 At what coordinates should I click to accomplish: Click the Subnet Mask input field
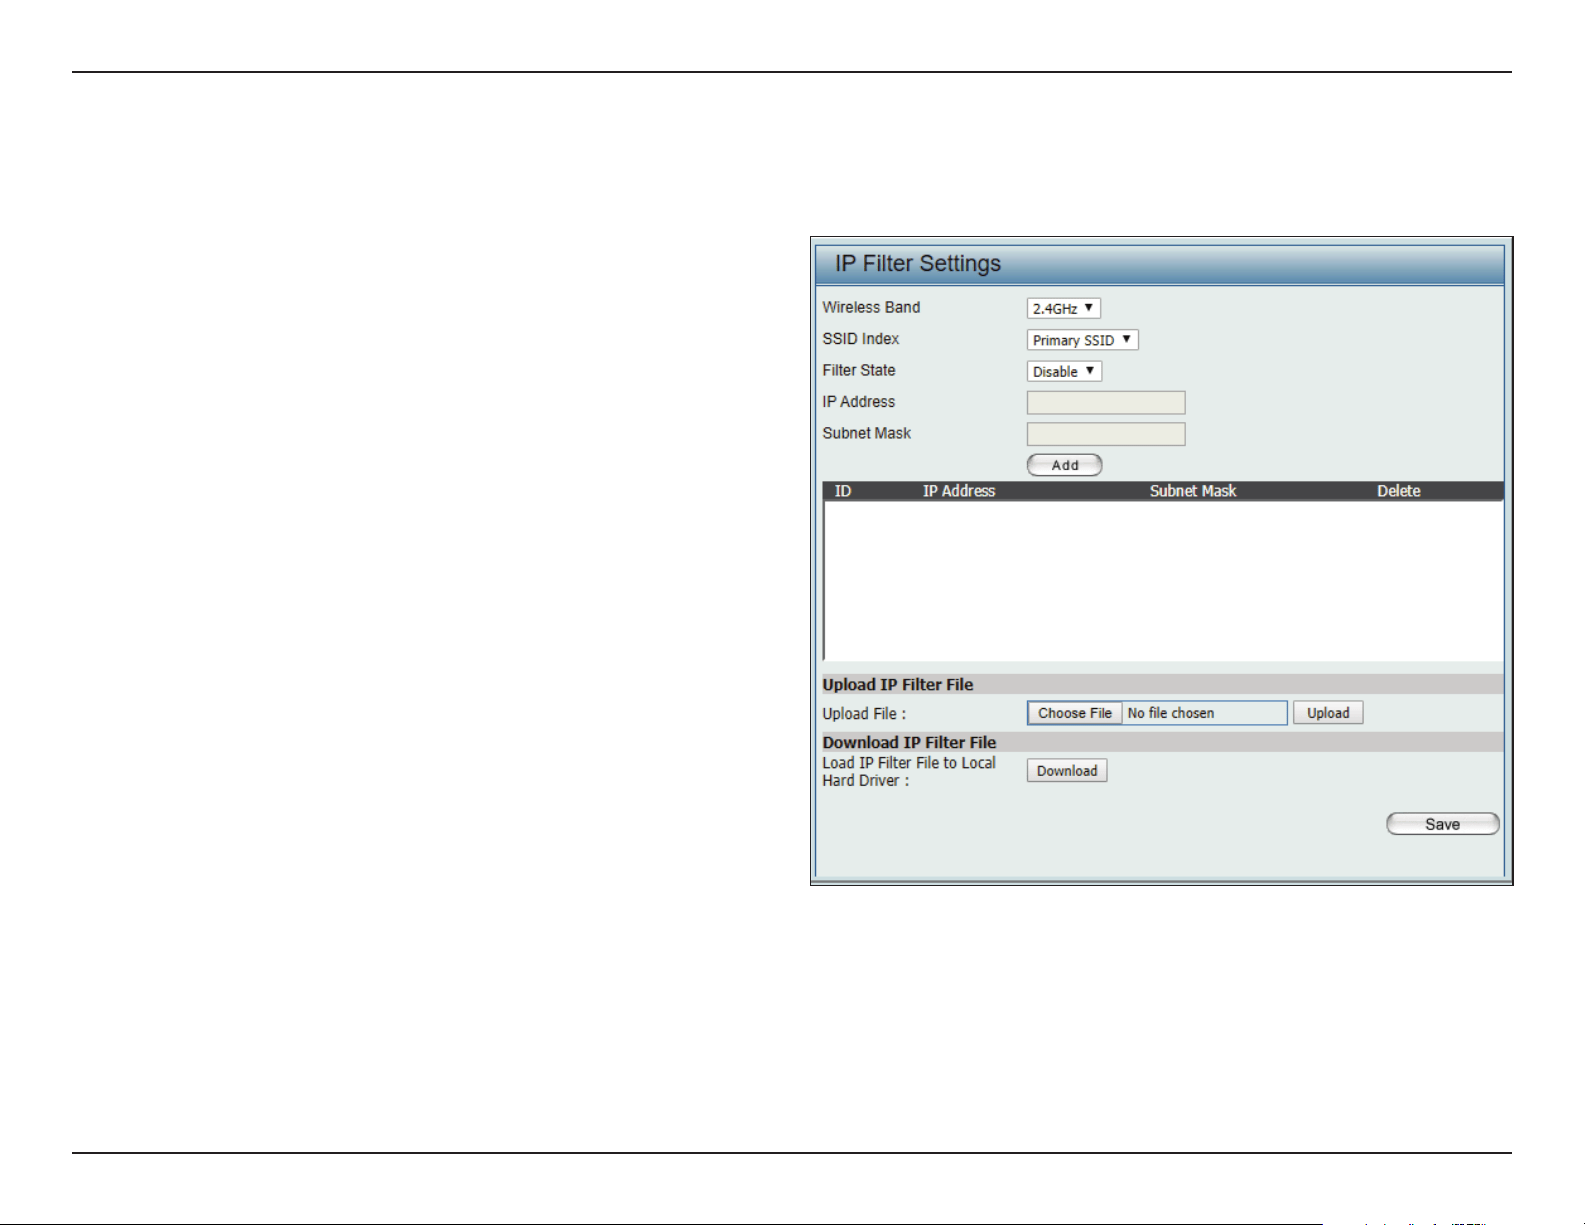pyautogui.click(x=1106, y=434)
